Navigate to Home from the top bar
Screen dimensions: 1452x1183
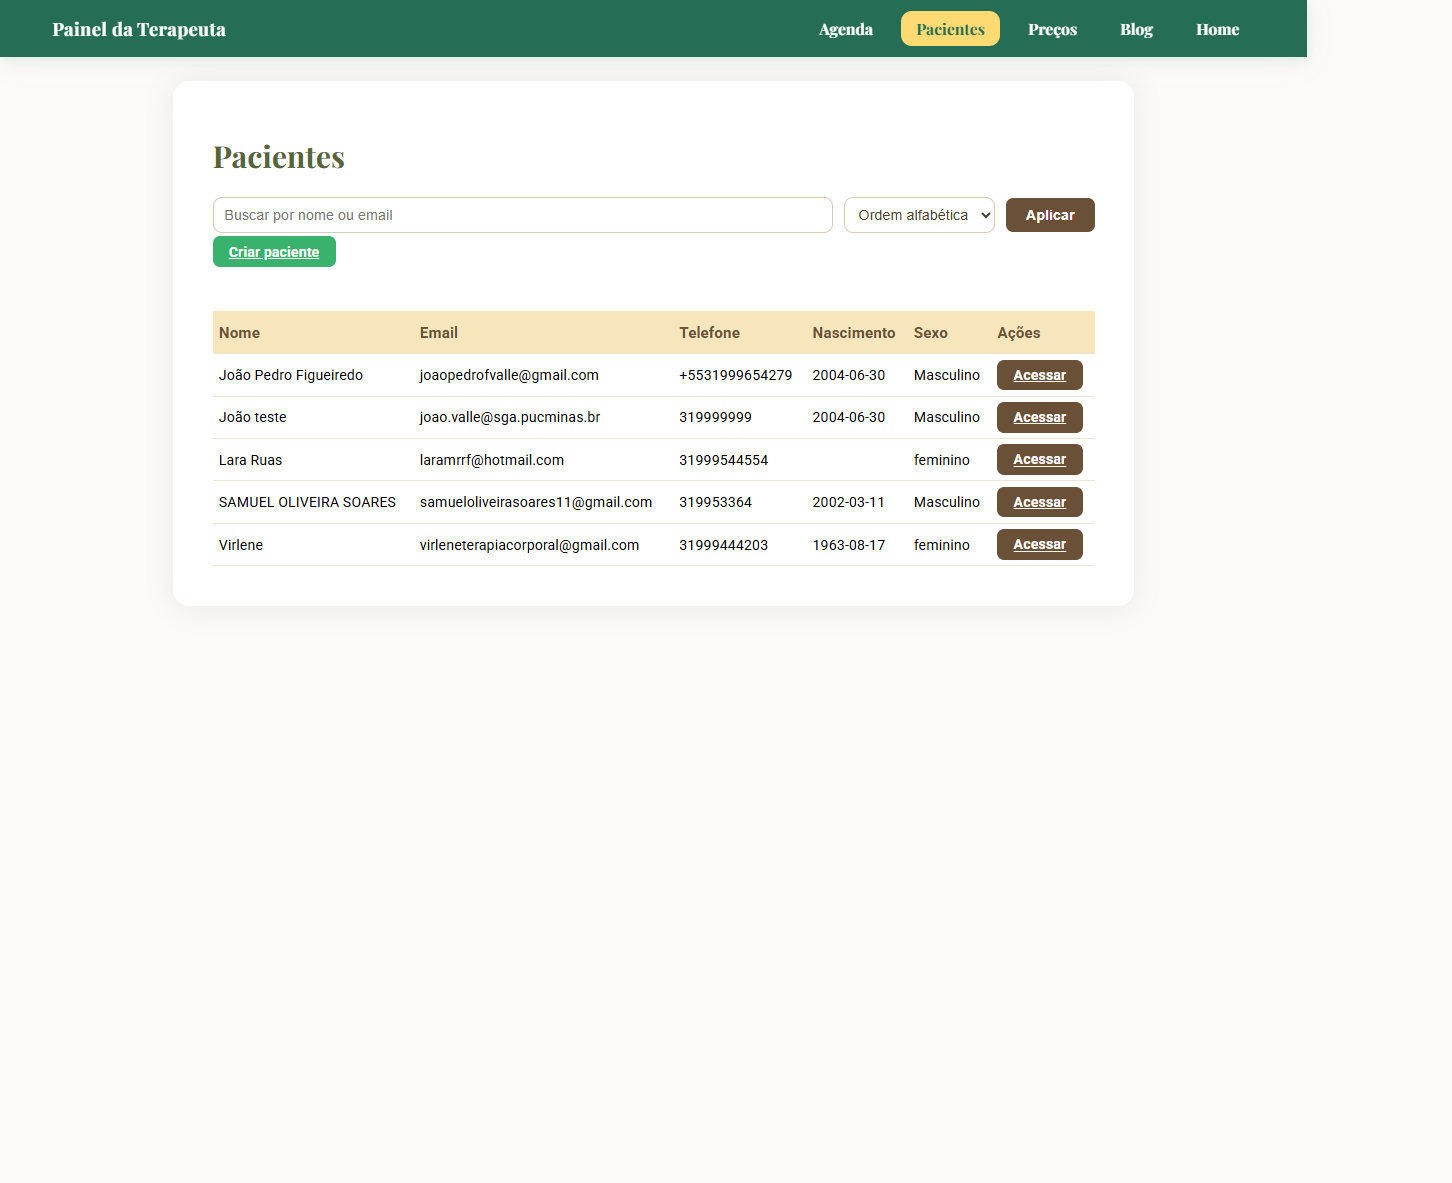(1217, 29)
